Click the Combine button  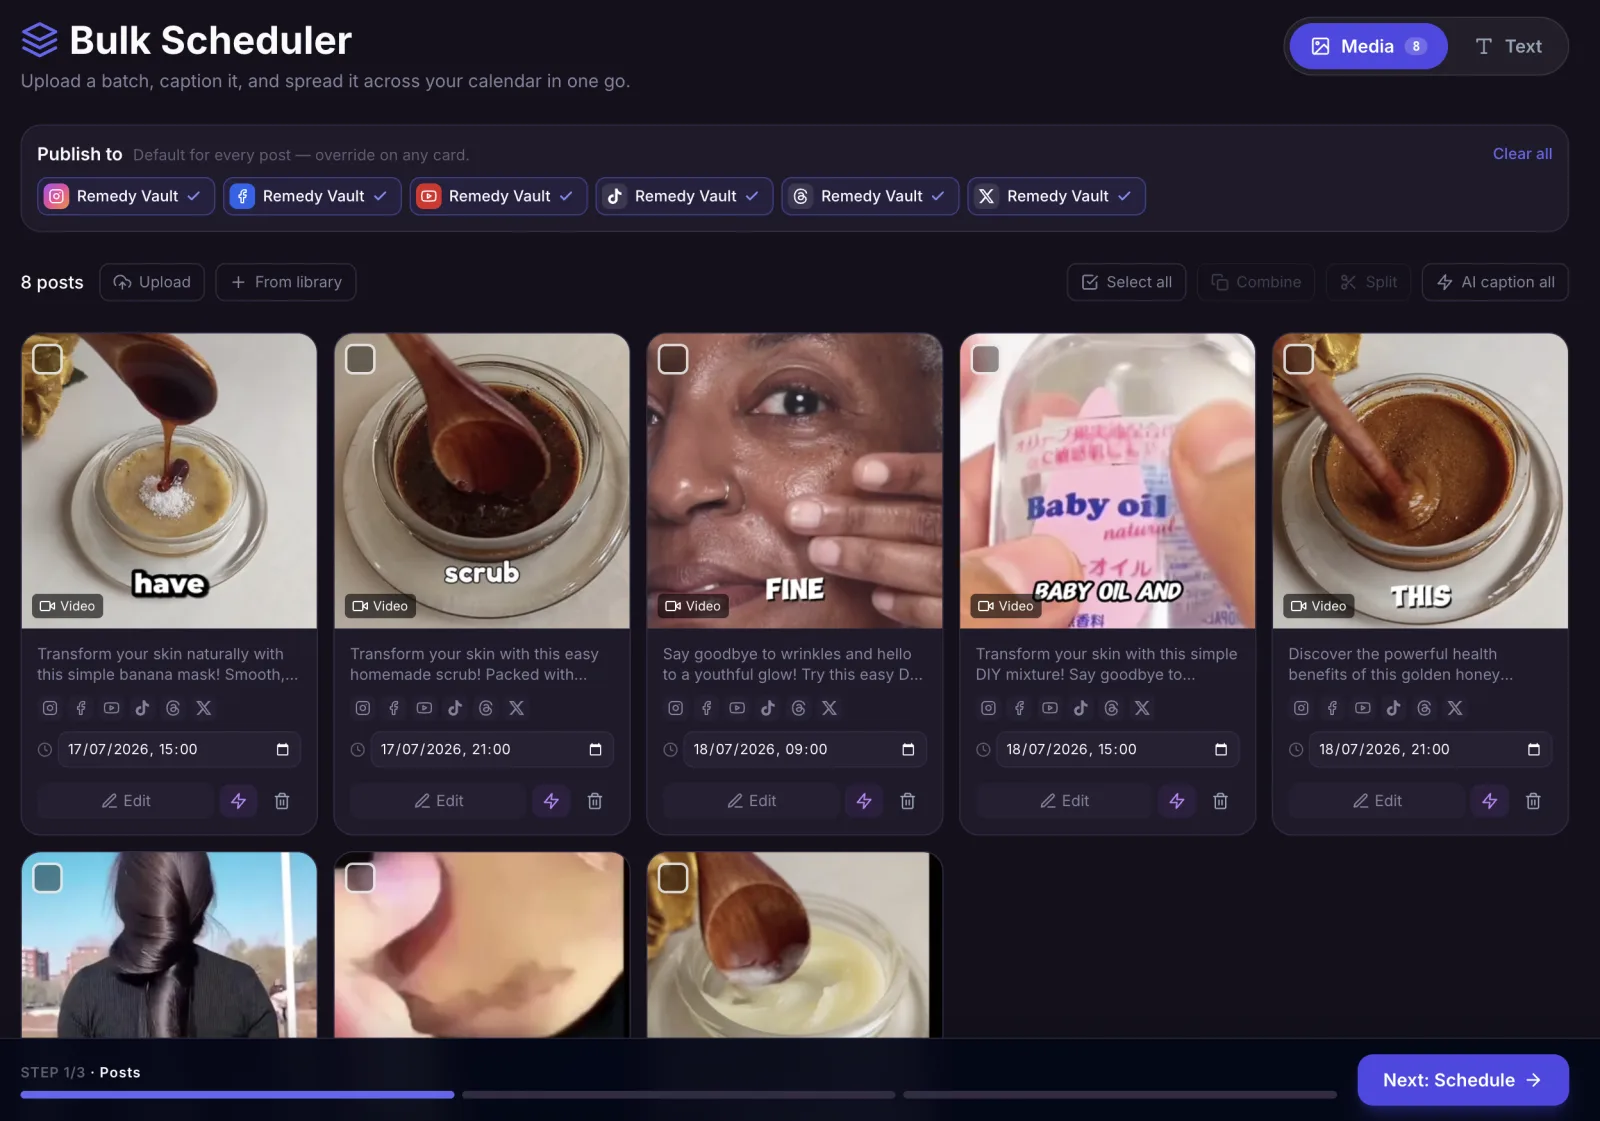point(1256,282)
